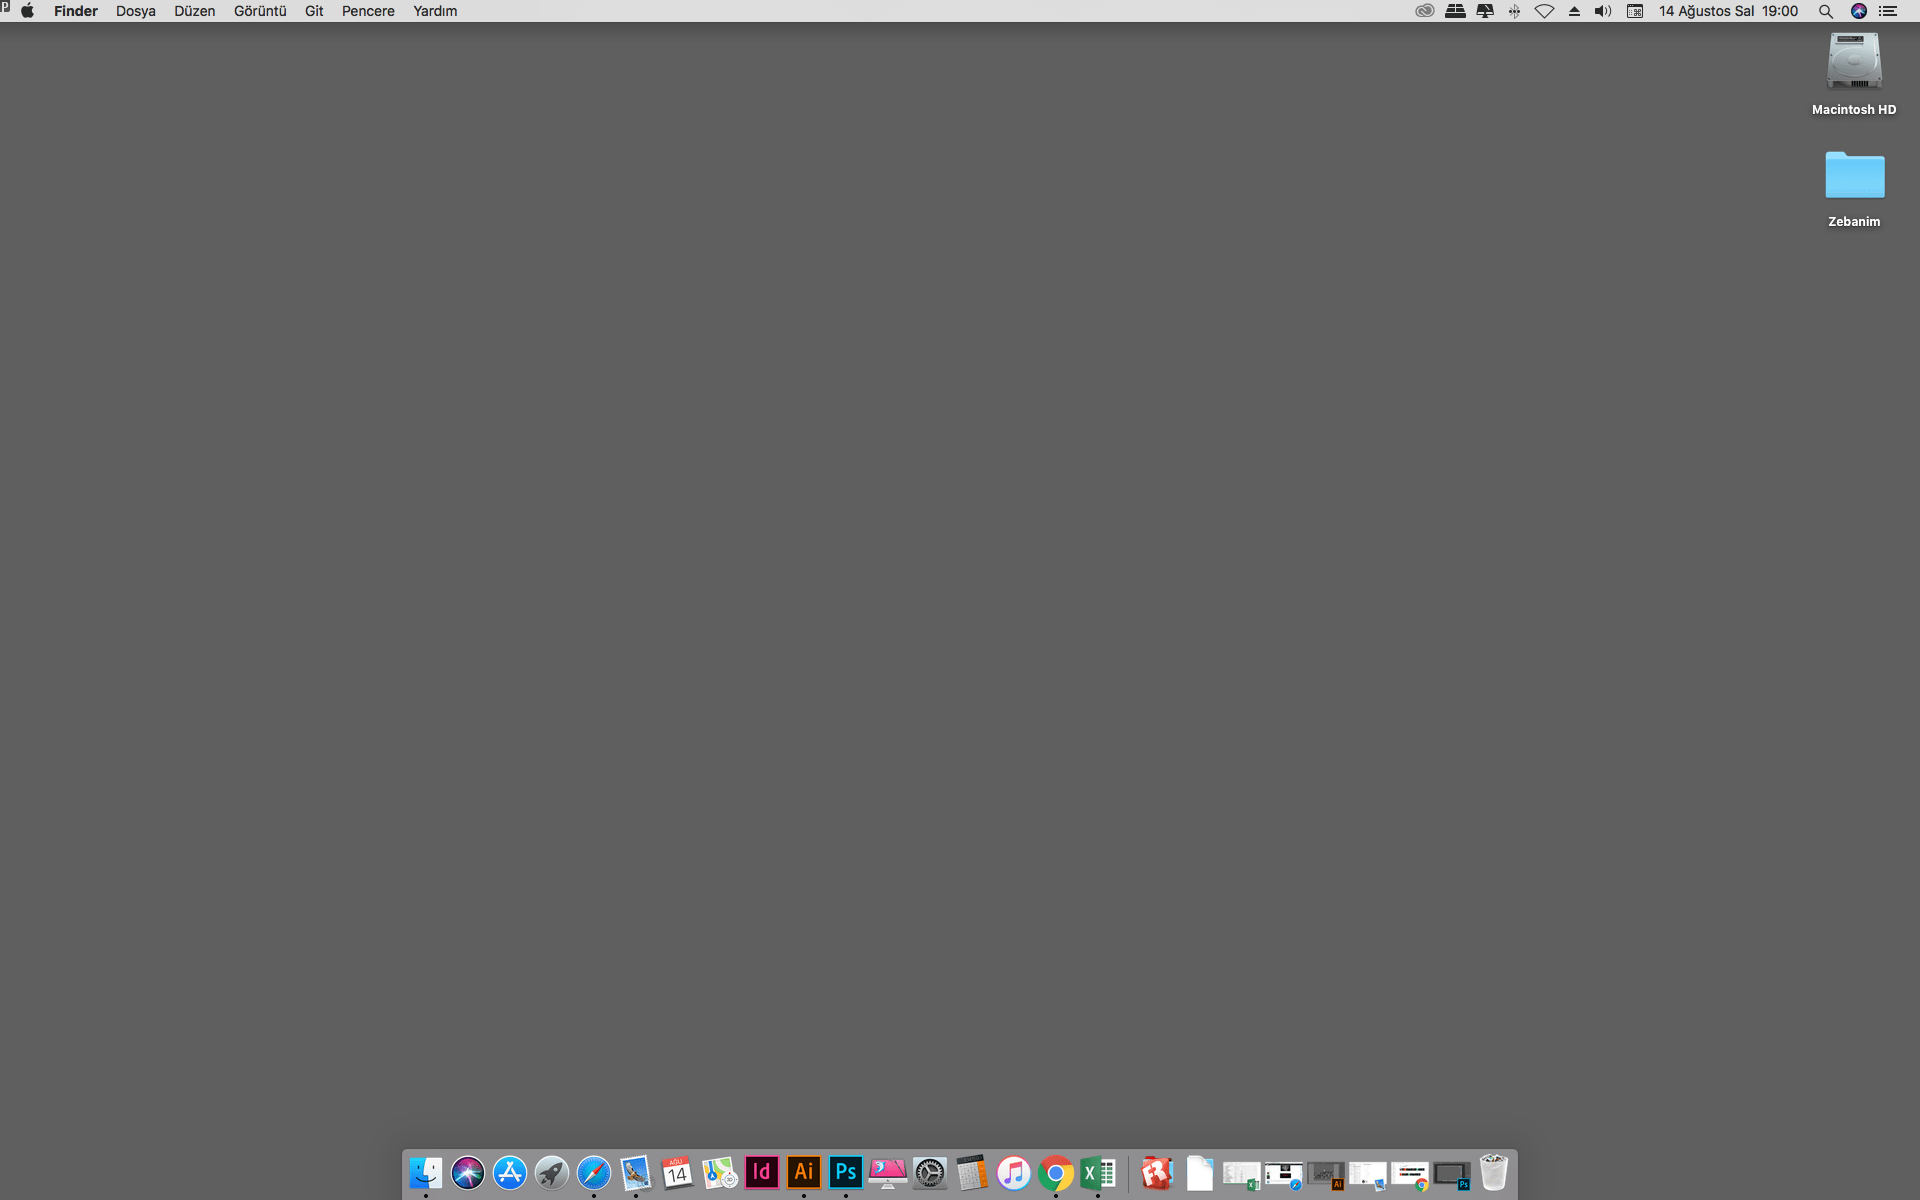
Task: Open the Düzen menu
Action: tap(195, 11)
